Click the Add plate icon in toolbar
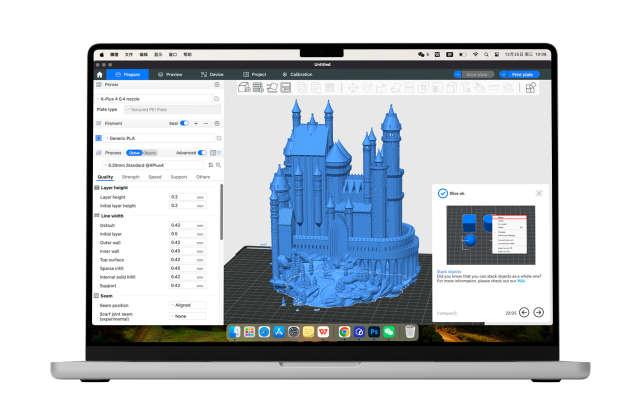The height and width of the screenshot is (404, 637). [x=257, y=88]
